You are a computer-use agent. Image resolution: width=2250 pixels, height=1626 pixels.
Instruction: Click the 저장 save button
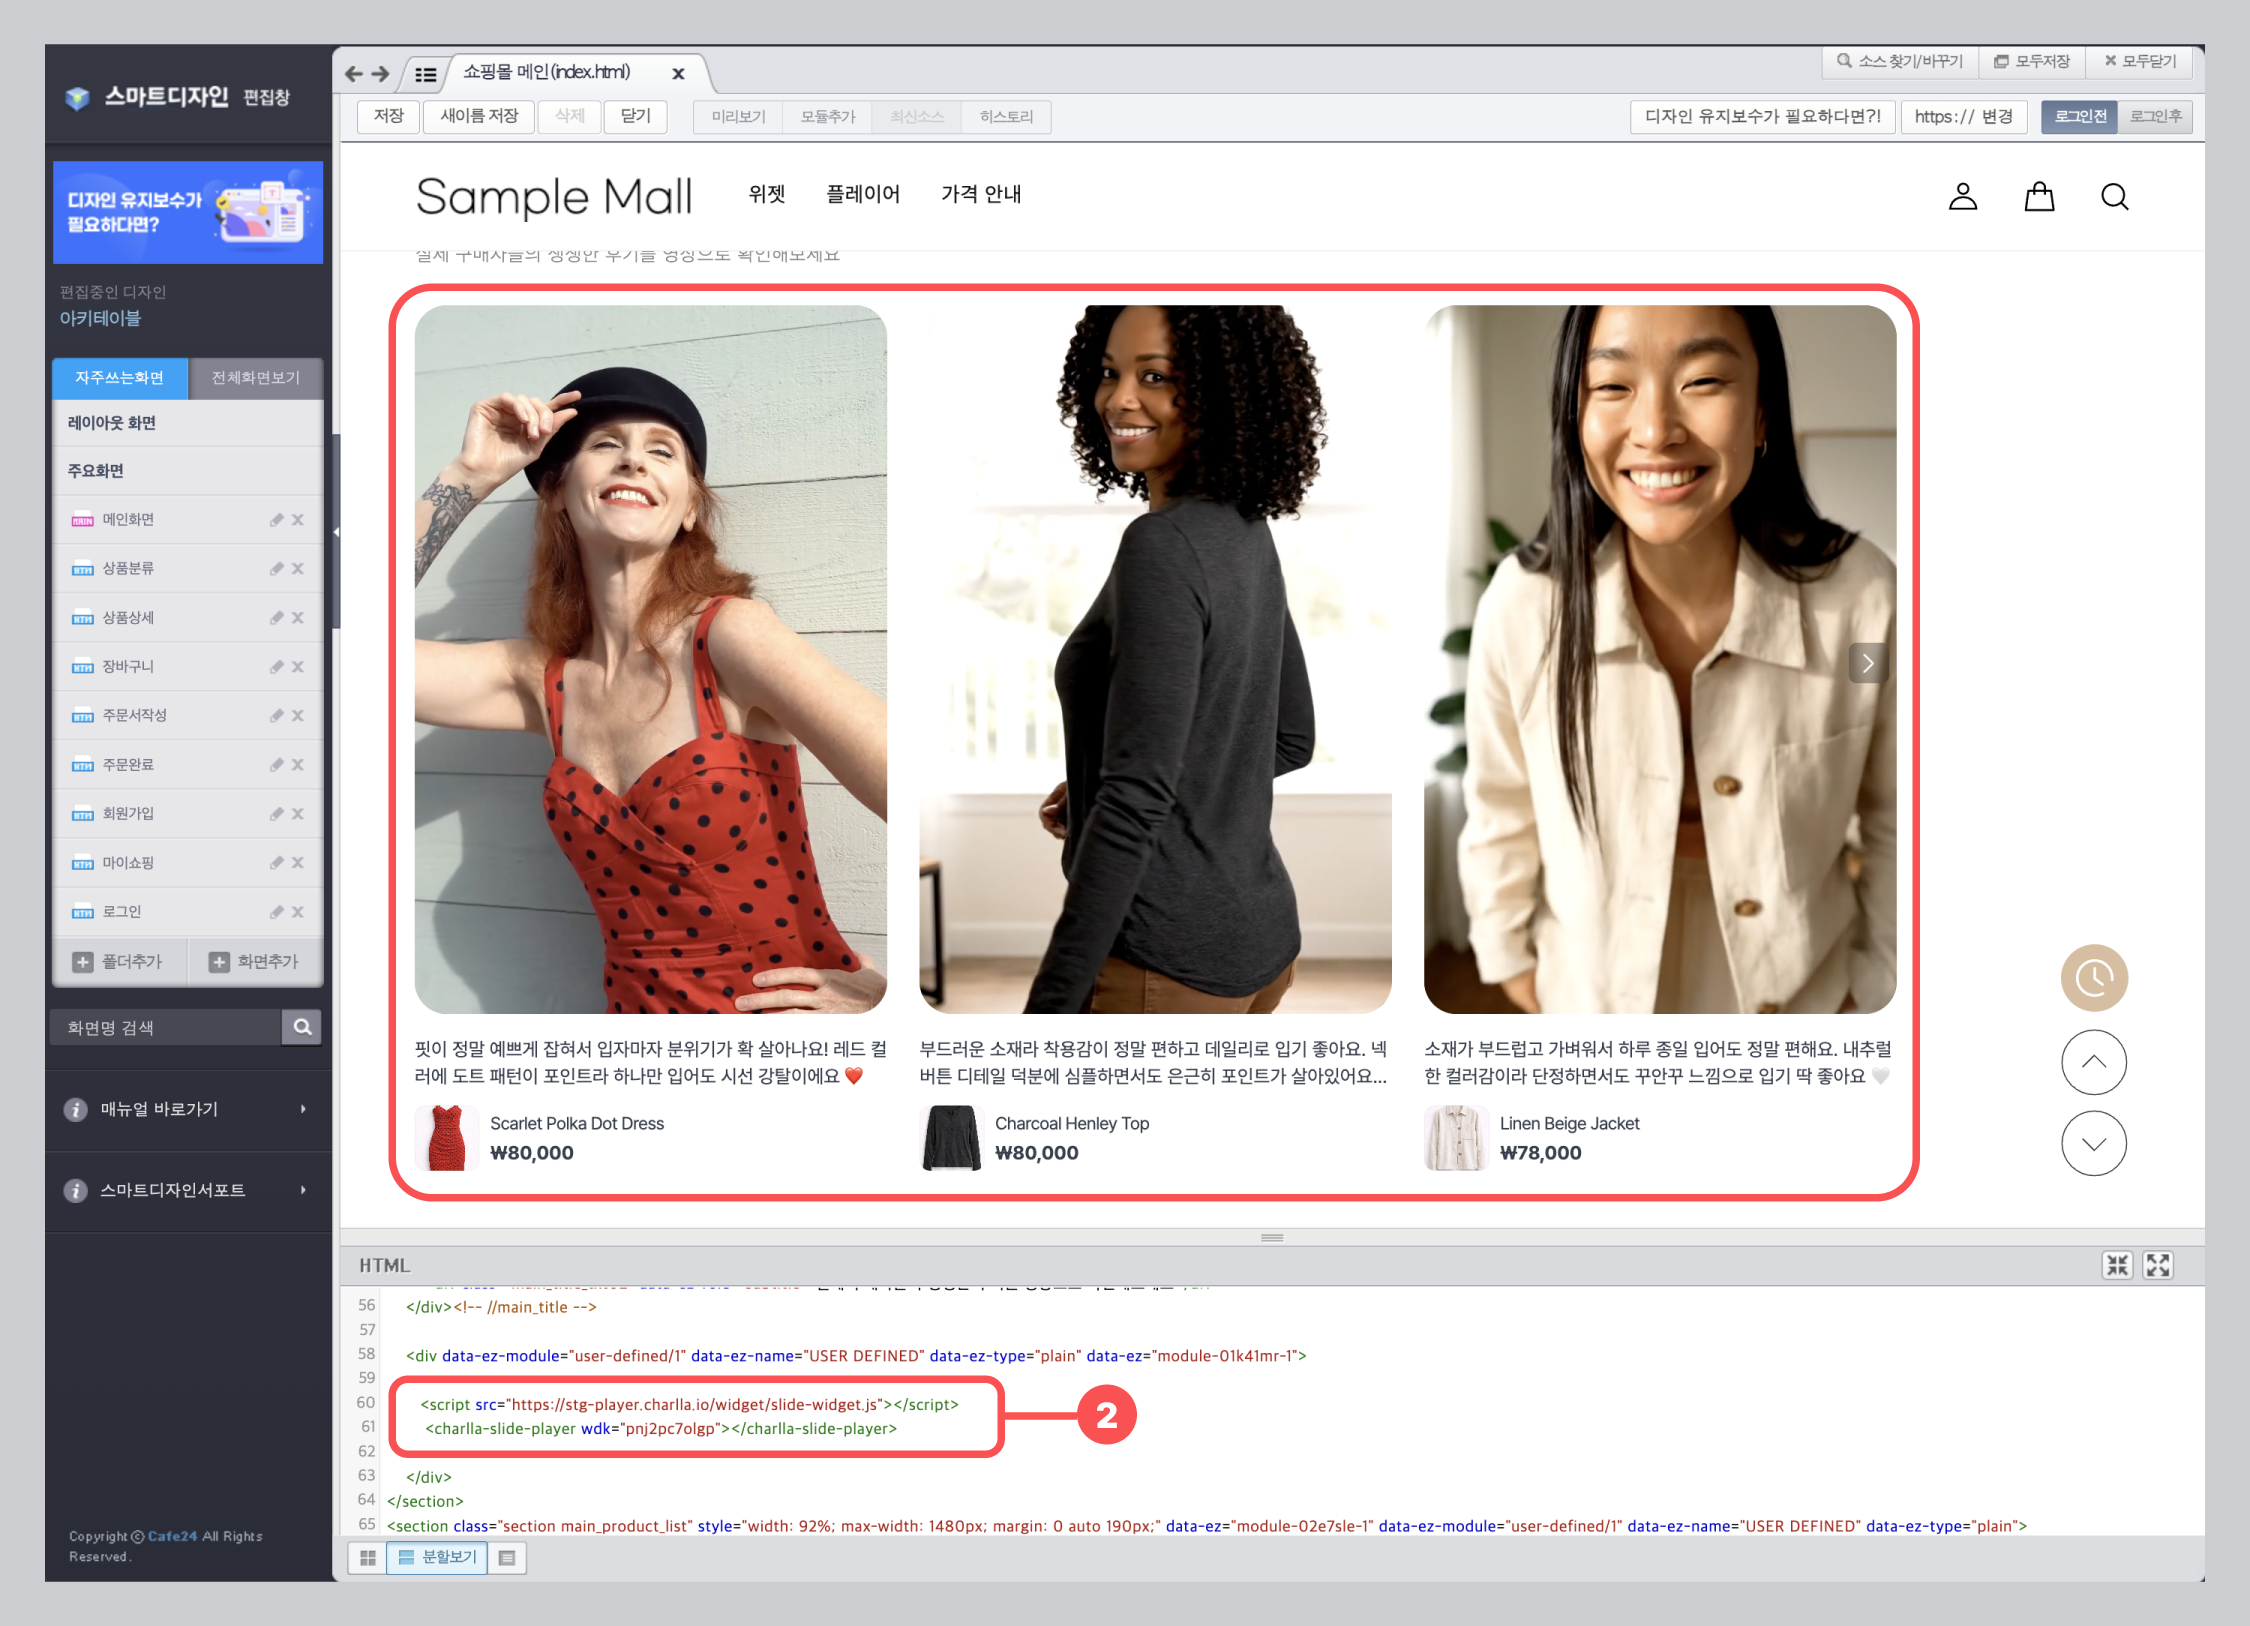click(x=388, y=116)
